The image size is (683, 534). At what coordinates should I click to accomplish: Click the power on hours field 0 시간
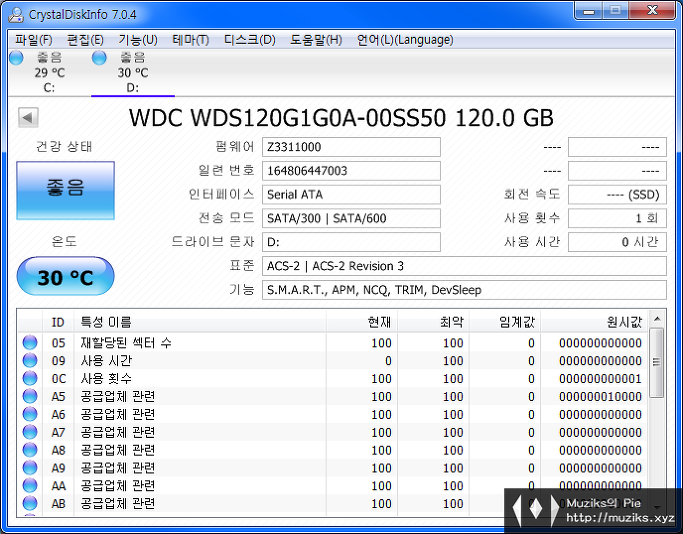(617, 242)
